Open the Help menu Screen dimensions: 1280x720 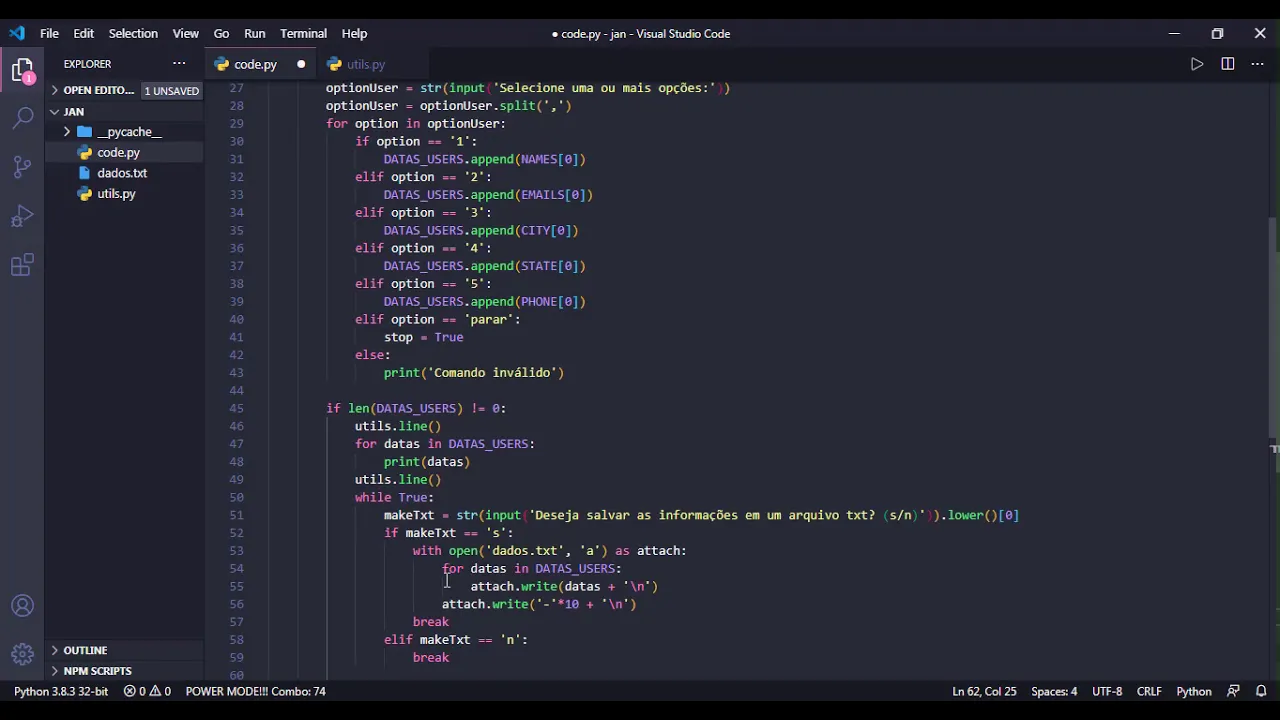[354, 33]
